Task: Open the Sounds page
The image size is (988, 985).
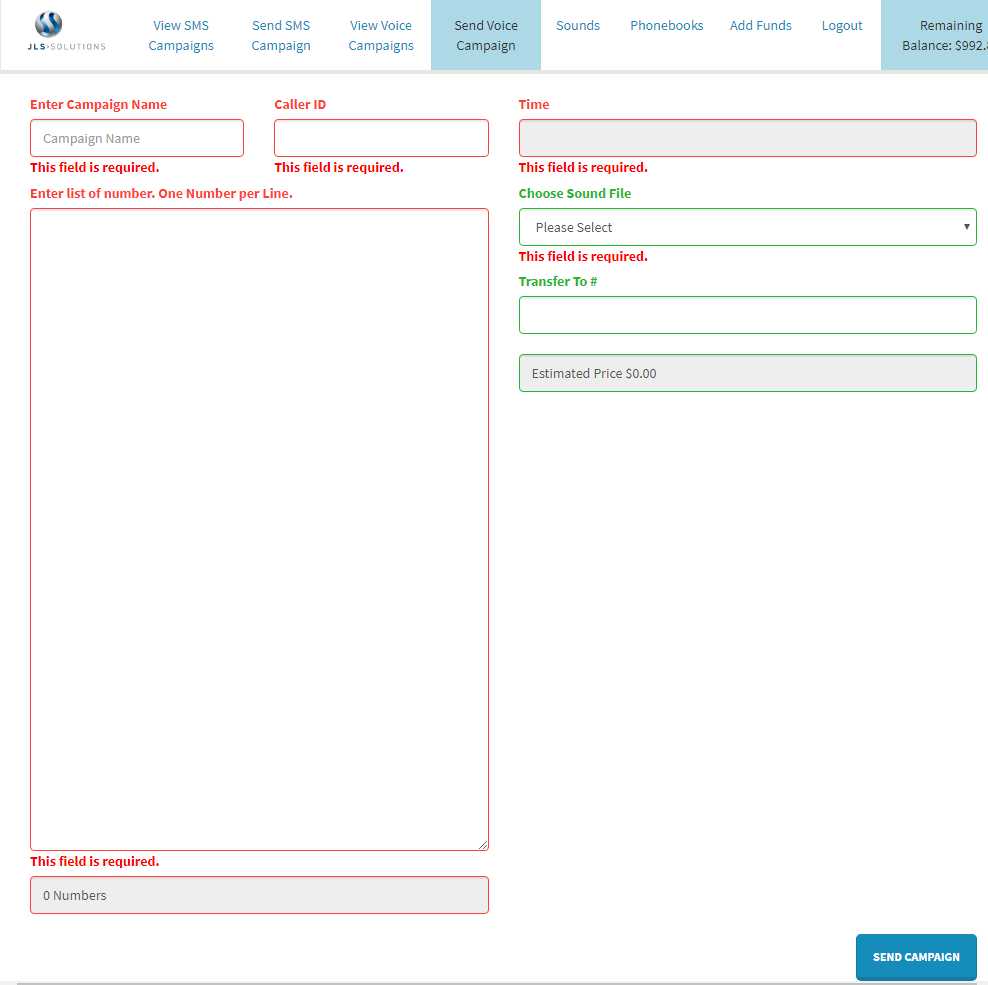Action: coord(578,25)
